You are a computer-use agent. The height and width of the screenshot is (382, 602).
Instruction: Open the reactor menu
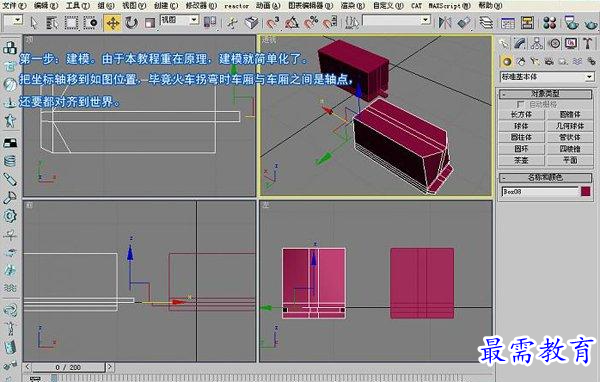[x=236, y=6]
